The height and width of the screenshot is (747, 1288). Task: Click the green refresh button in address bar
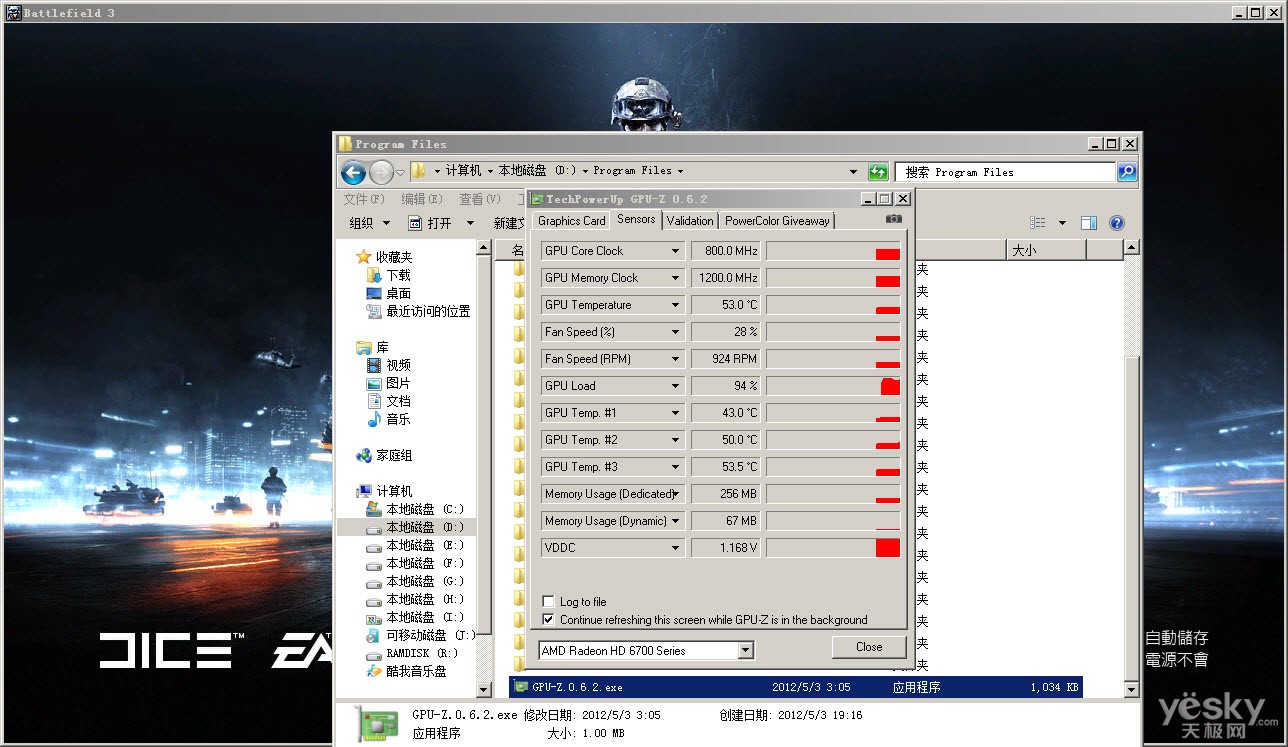pyautogui.click(x=878, y=172)
